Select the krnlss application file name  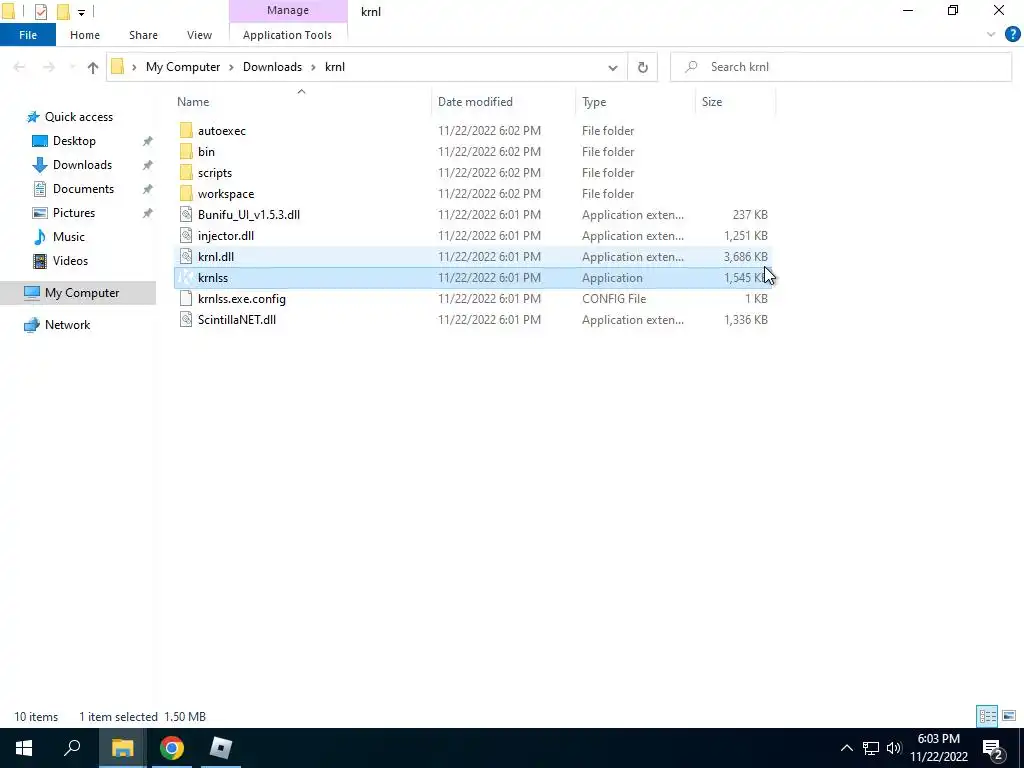point(213,278)
